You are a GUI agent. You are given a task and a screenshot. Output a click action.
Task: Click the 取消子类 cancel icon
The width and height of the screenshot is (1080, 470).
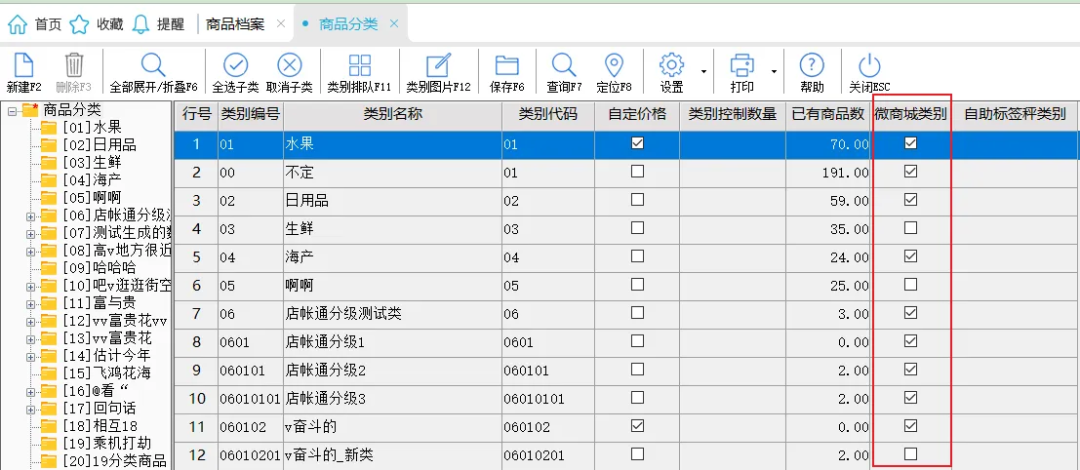click(289, 66)
